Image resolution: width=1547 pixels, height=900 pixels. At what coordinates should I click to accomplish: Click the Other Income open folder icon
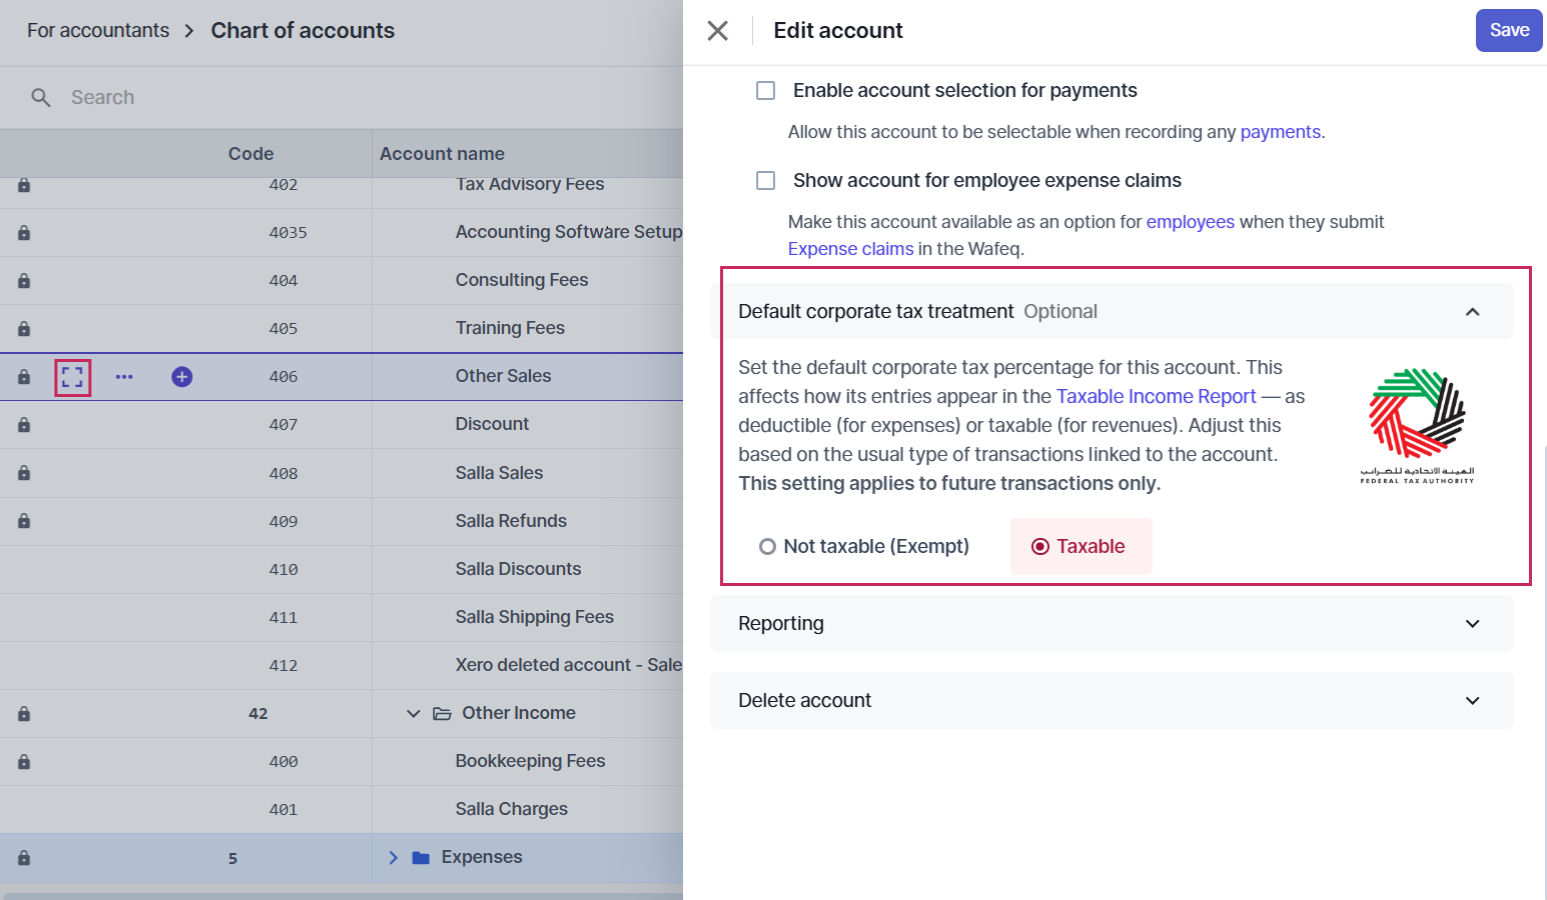442,714
